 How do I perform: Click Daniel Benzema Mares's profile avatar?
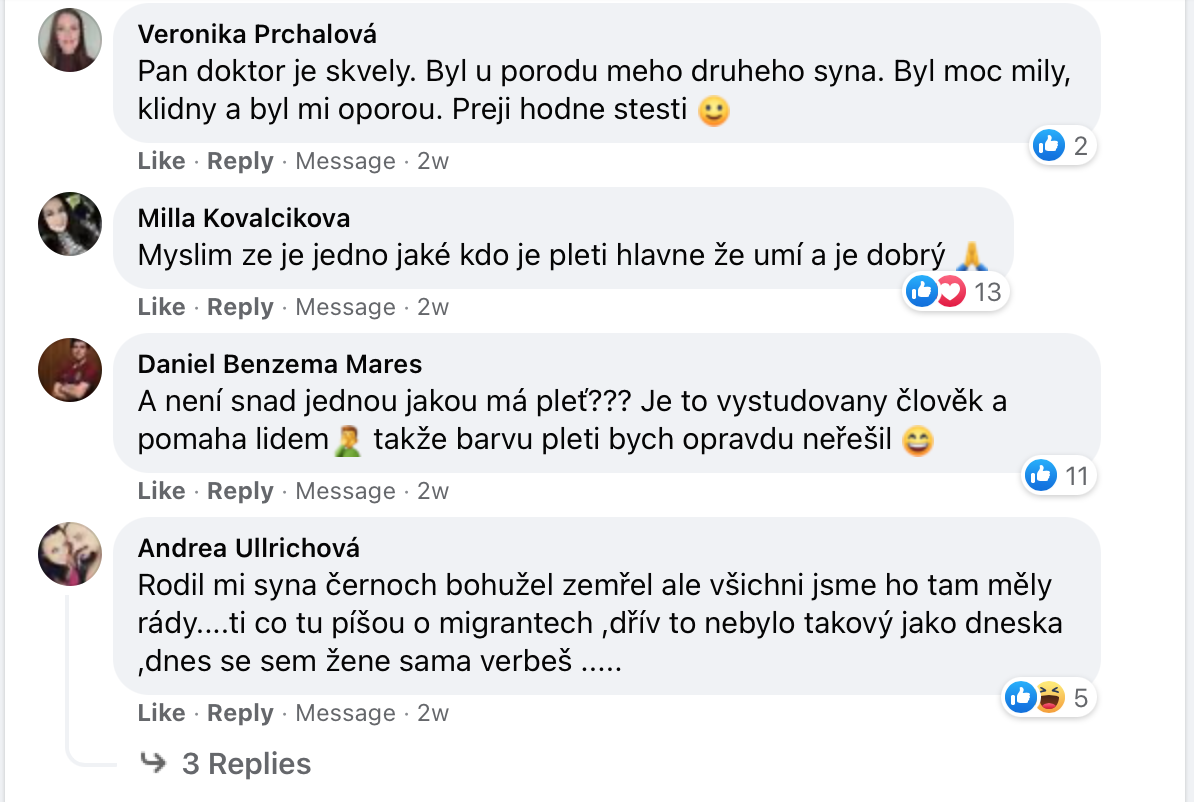(x=70, y=370)
